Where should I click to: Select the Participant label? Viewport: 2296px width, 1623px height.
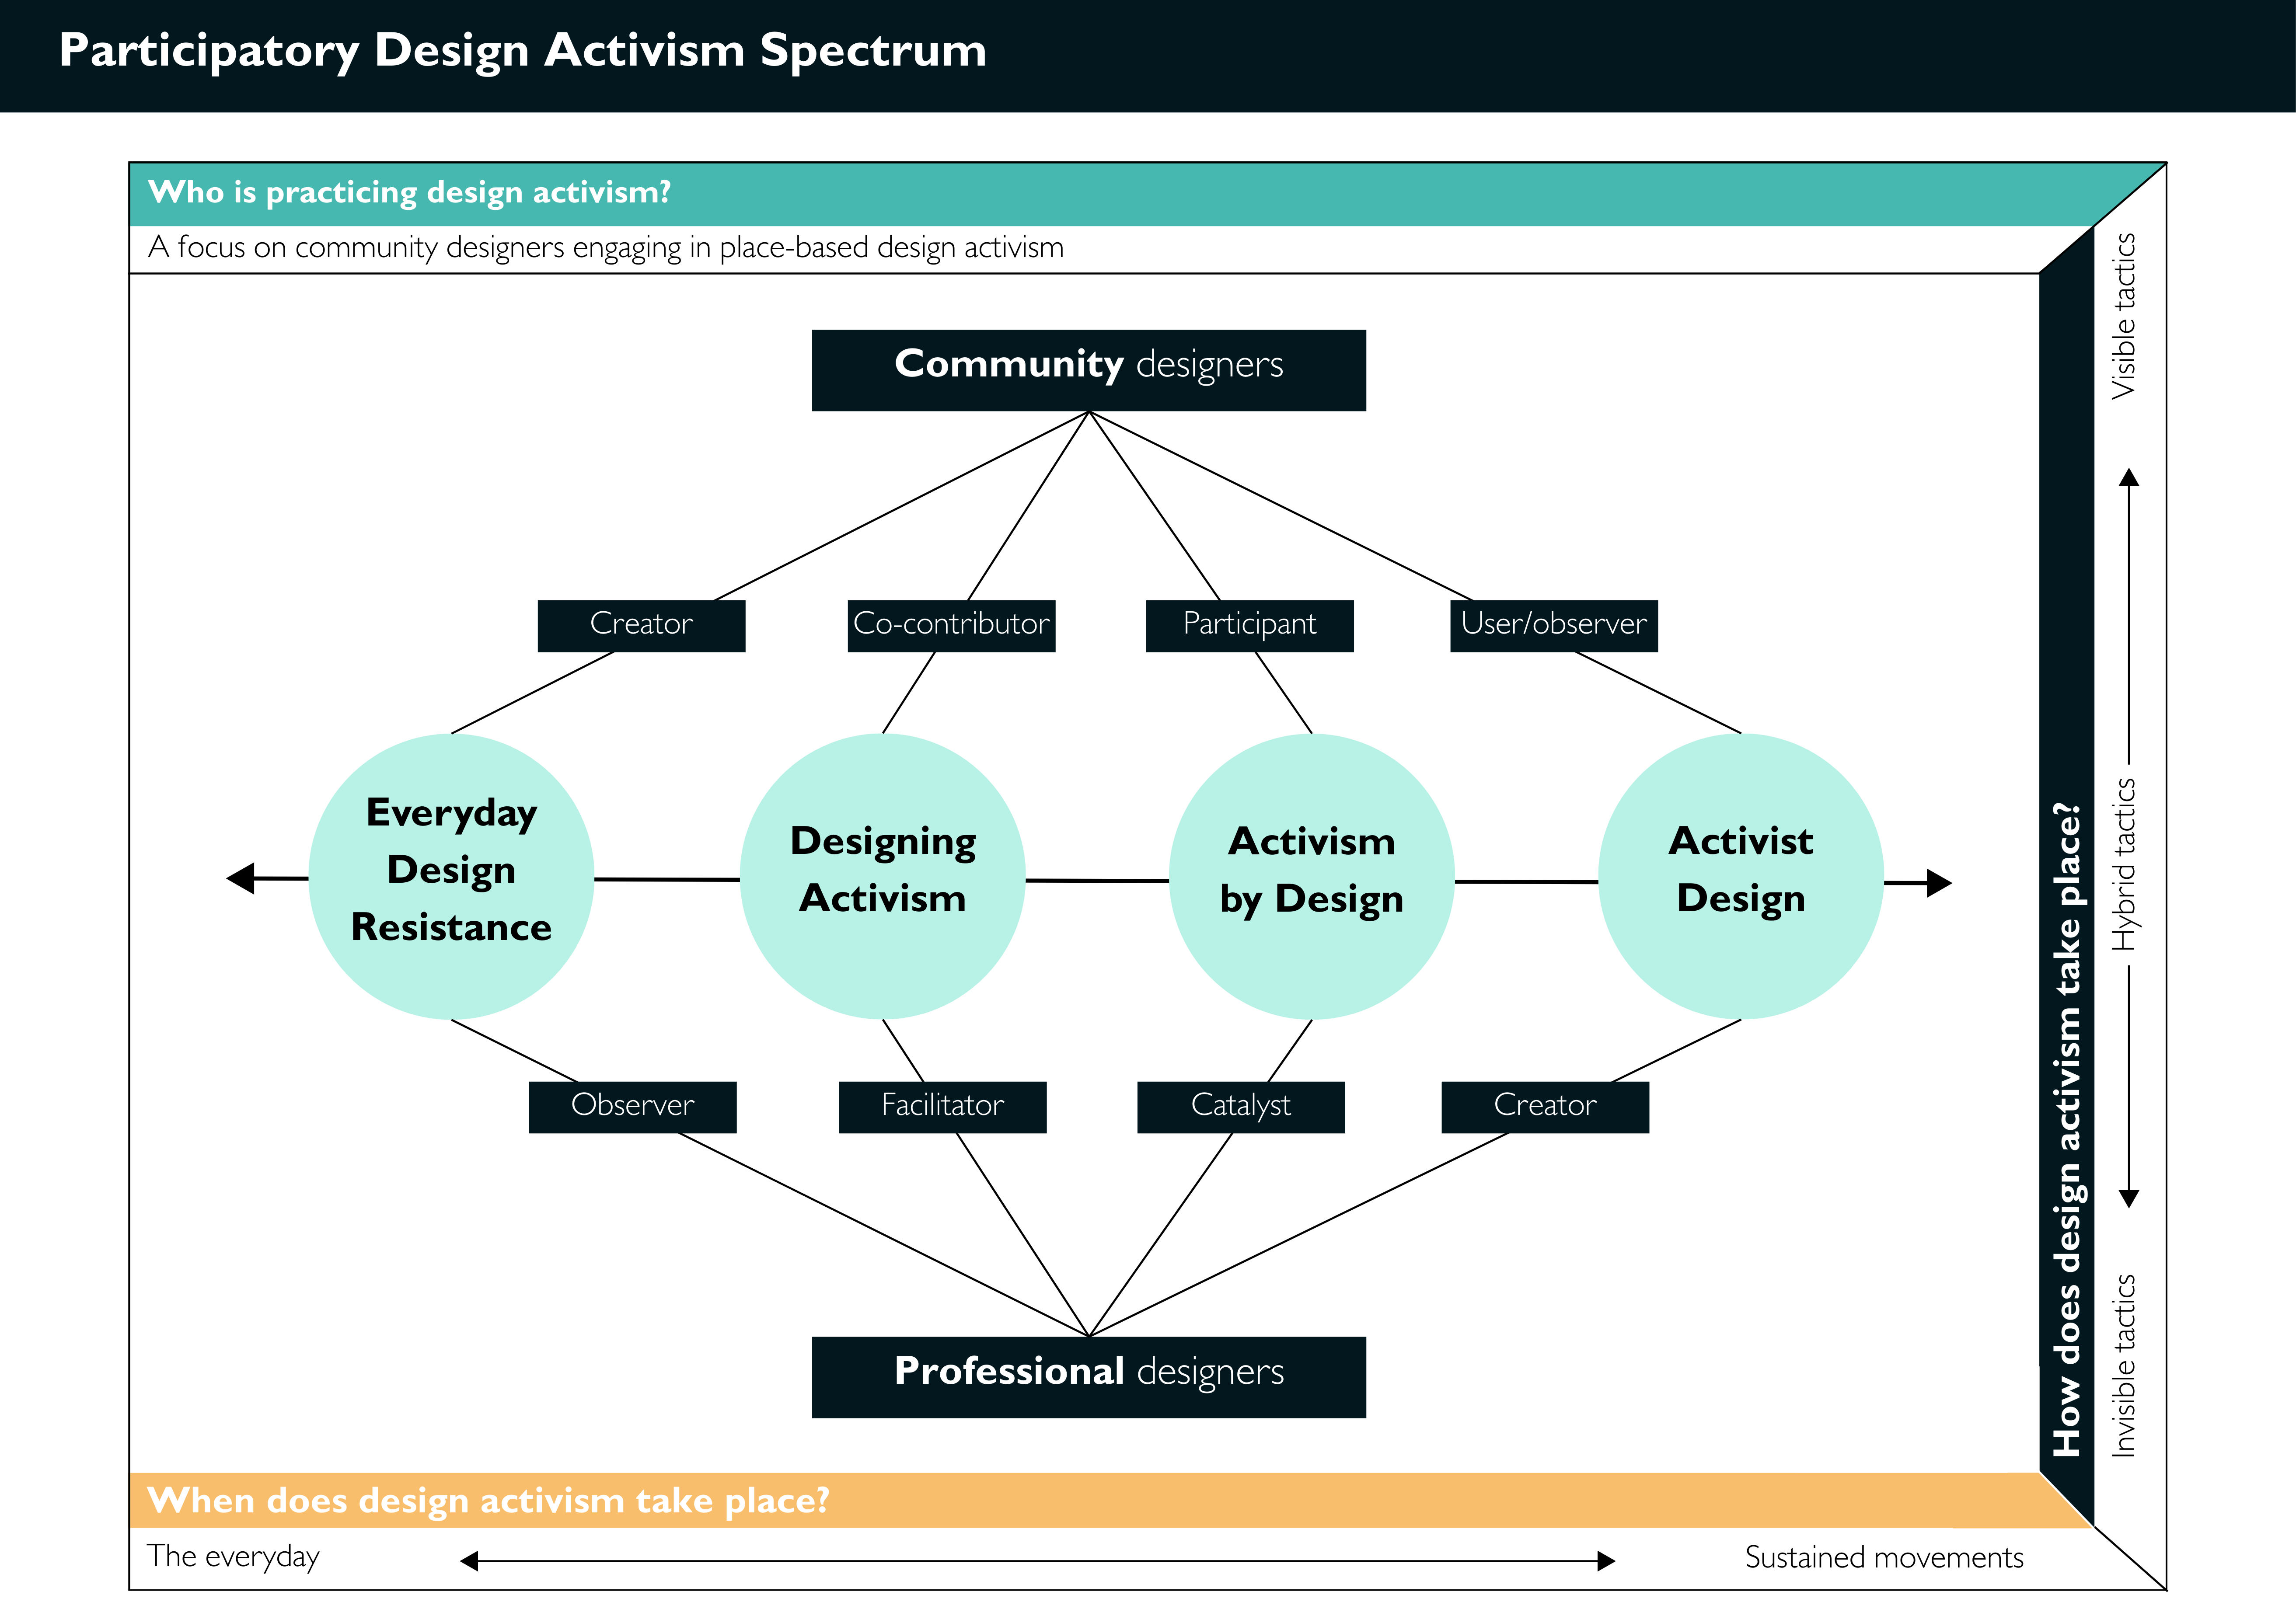1249,625
